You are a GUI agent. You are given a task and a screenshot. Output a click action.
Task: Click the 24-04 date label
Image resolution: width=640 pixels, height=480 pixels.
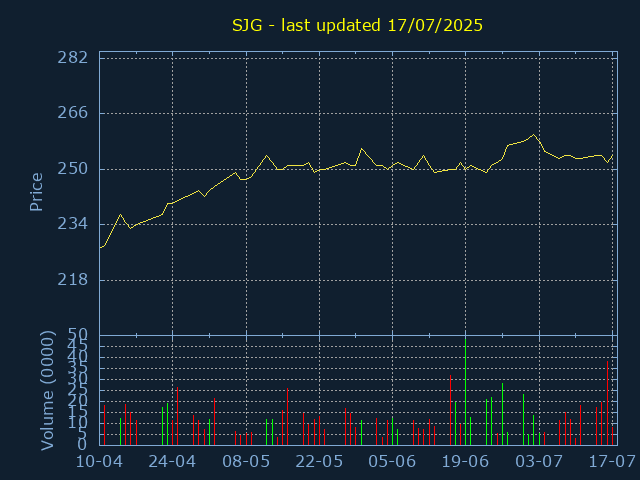point(172,462)
